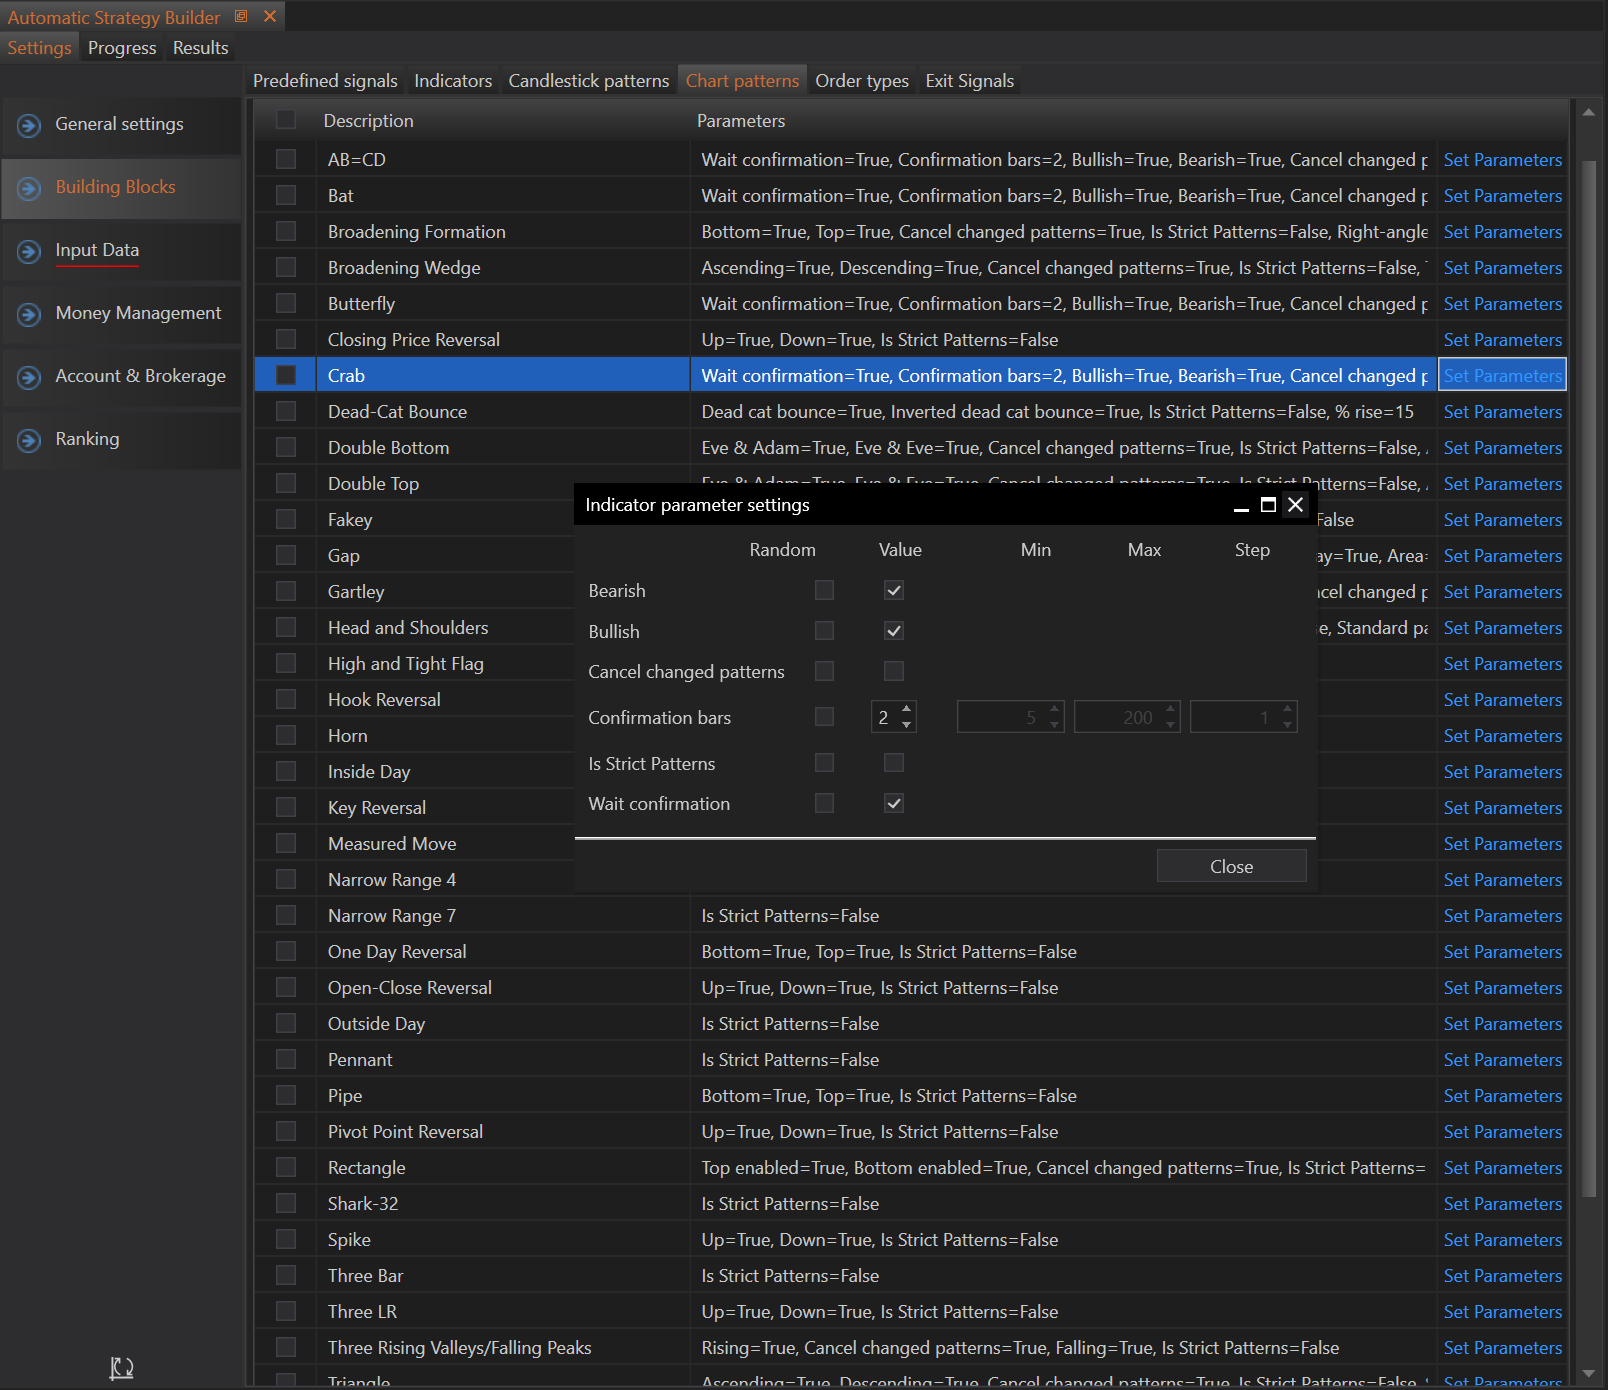This screenshot has height=1390, width=1608.
Task: Click the General settings arrow icon
Action: [30, 125]
